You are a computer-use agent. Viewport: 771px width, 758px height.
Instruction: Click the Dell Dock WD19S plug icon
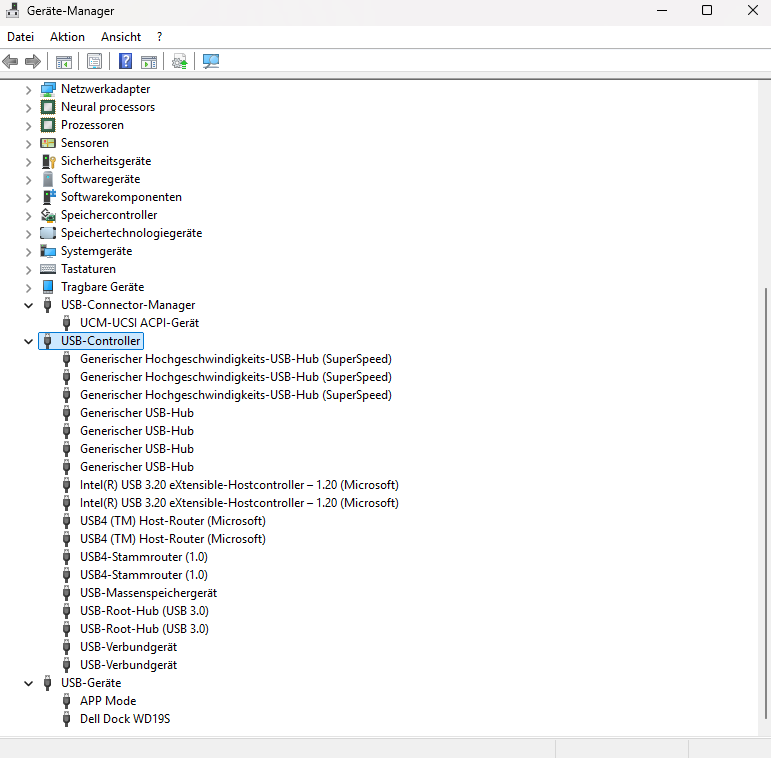[x=67, y=719]
